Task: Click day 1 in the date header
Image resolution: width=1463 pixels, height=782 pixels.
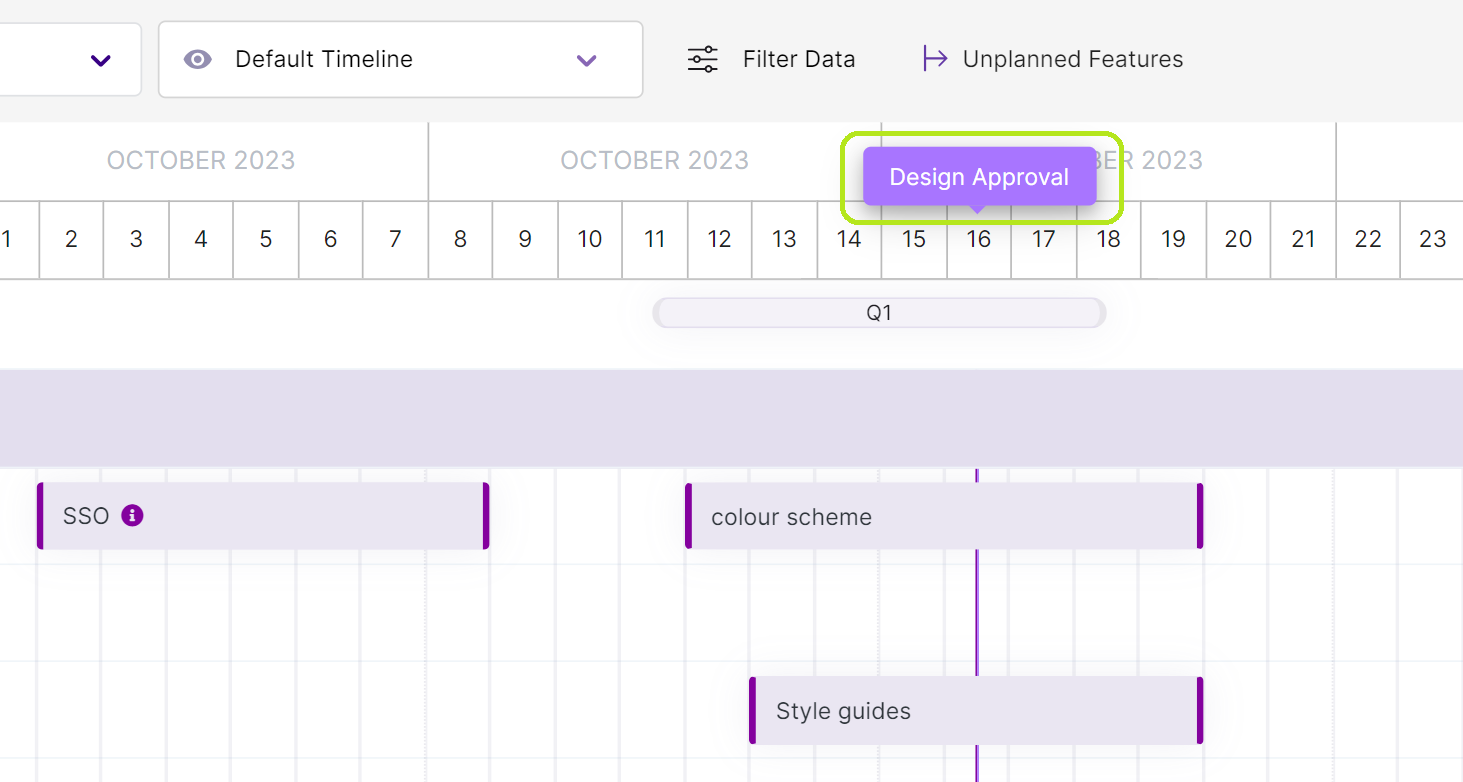Action: coord(6,240)
